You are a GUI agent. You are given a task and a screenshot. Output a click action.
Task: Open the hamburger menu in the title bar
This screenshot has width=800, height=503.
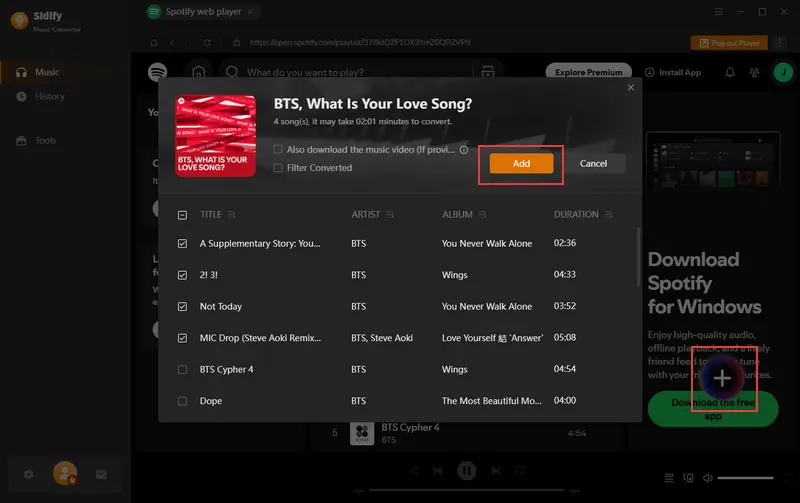click(718, 11)
